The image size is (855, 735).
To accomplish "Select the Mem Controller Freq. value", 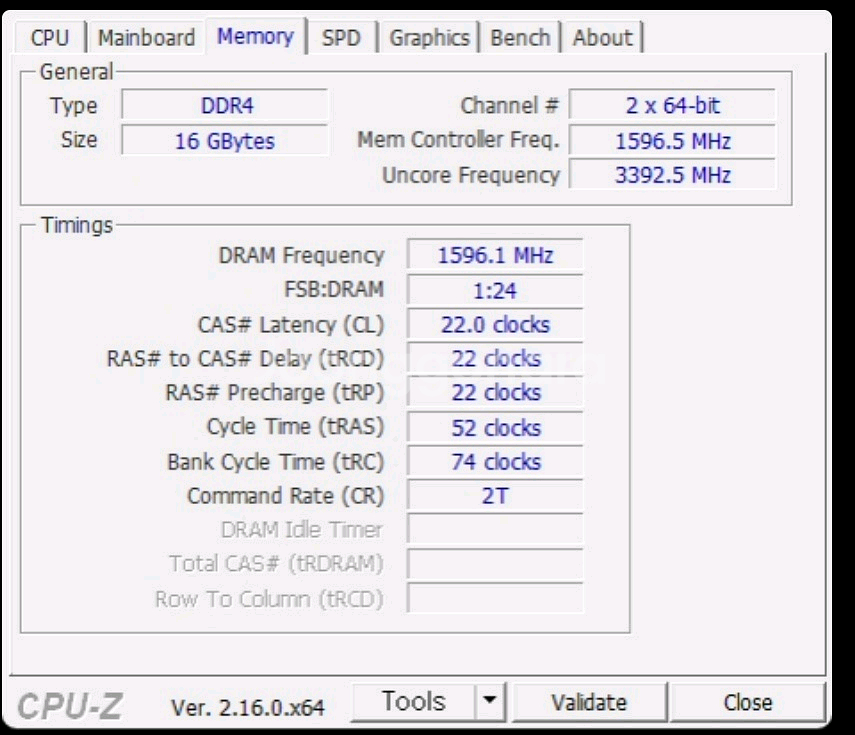I will [672, 141].
